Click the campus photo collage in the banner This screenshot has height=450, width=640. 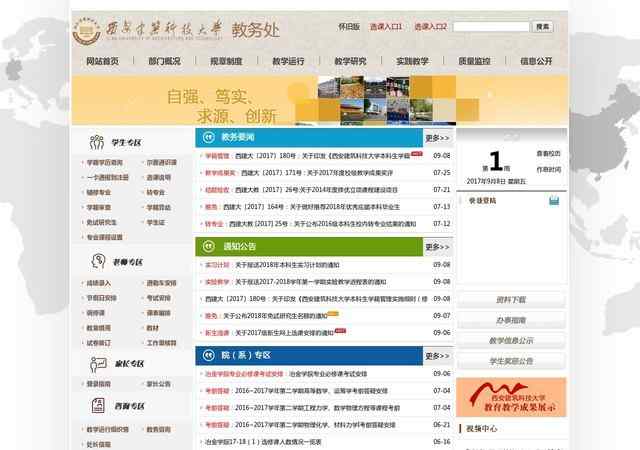tap(387, 100)
